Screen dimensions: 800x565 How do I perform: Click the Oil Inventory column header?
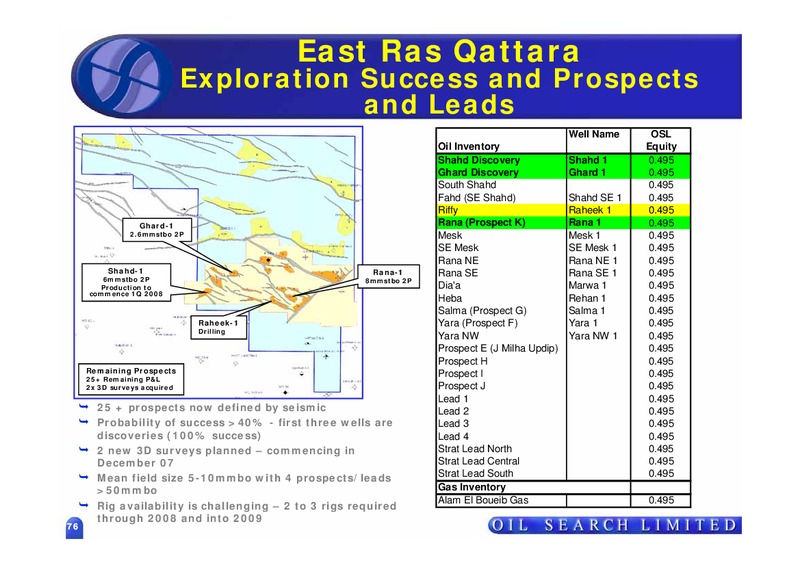click(x=468, y=146)
